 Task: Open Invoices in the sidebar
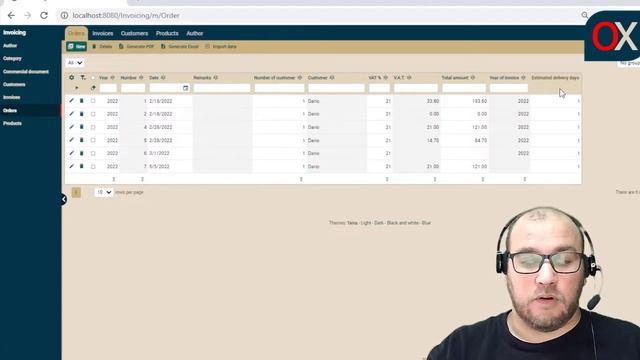[x=11, y=97]
